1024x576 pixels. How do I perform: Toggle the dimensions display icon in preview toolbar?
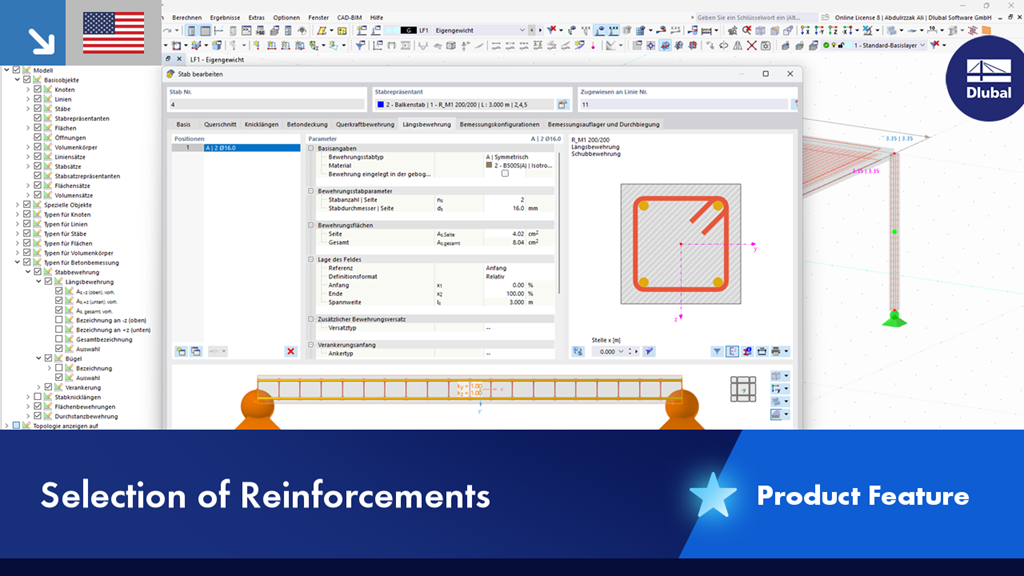tap(732, 351)
